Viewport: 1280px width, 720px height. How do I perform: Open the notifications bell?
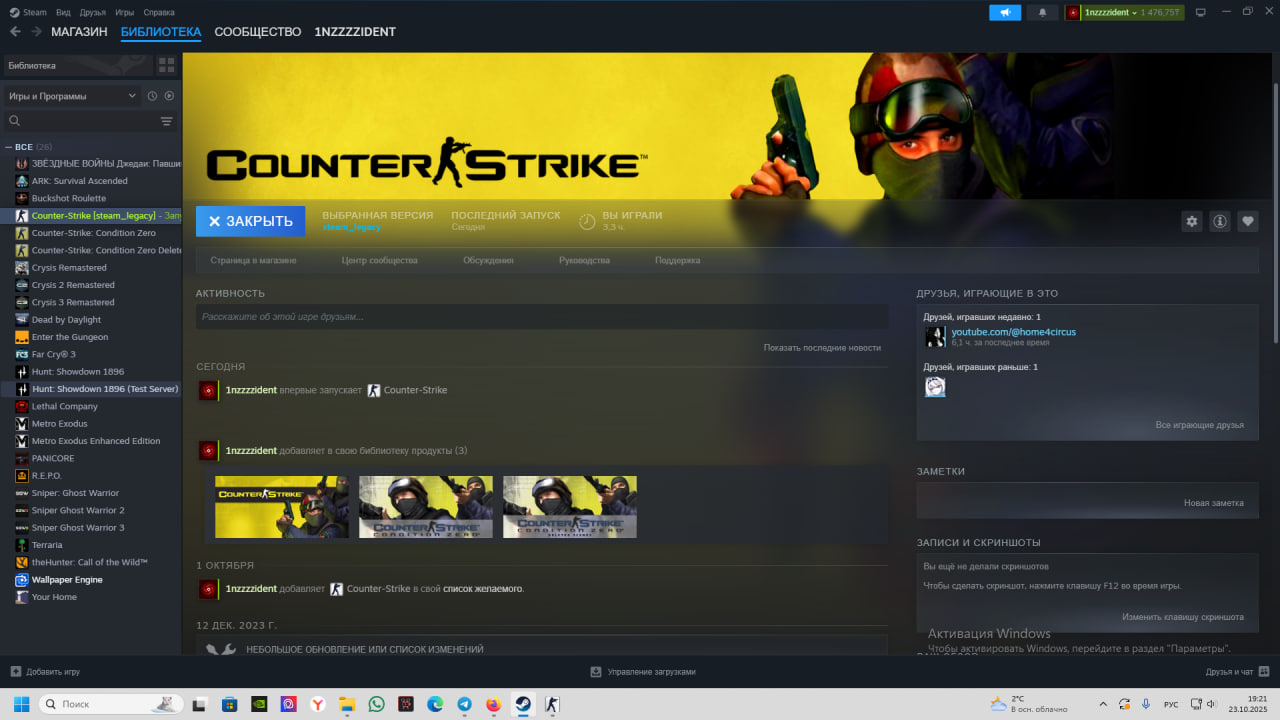[1043, 12]
